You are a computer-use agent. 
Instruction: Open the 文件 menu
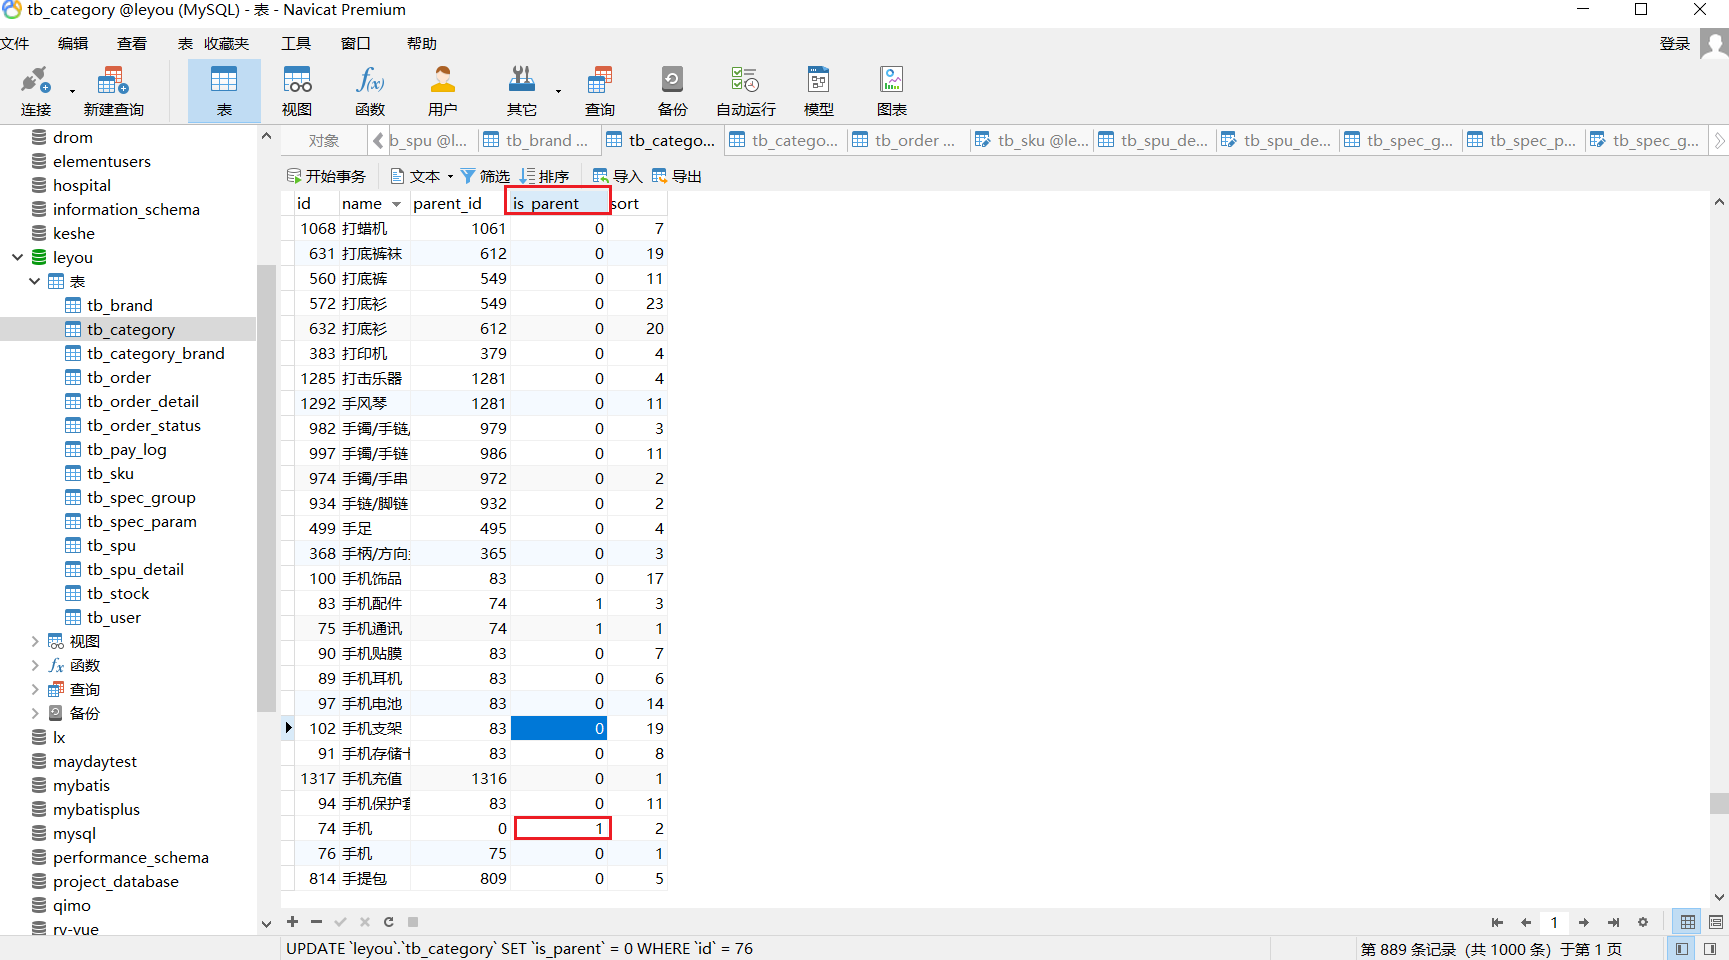(x=14, y=43)
